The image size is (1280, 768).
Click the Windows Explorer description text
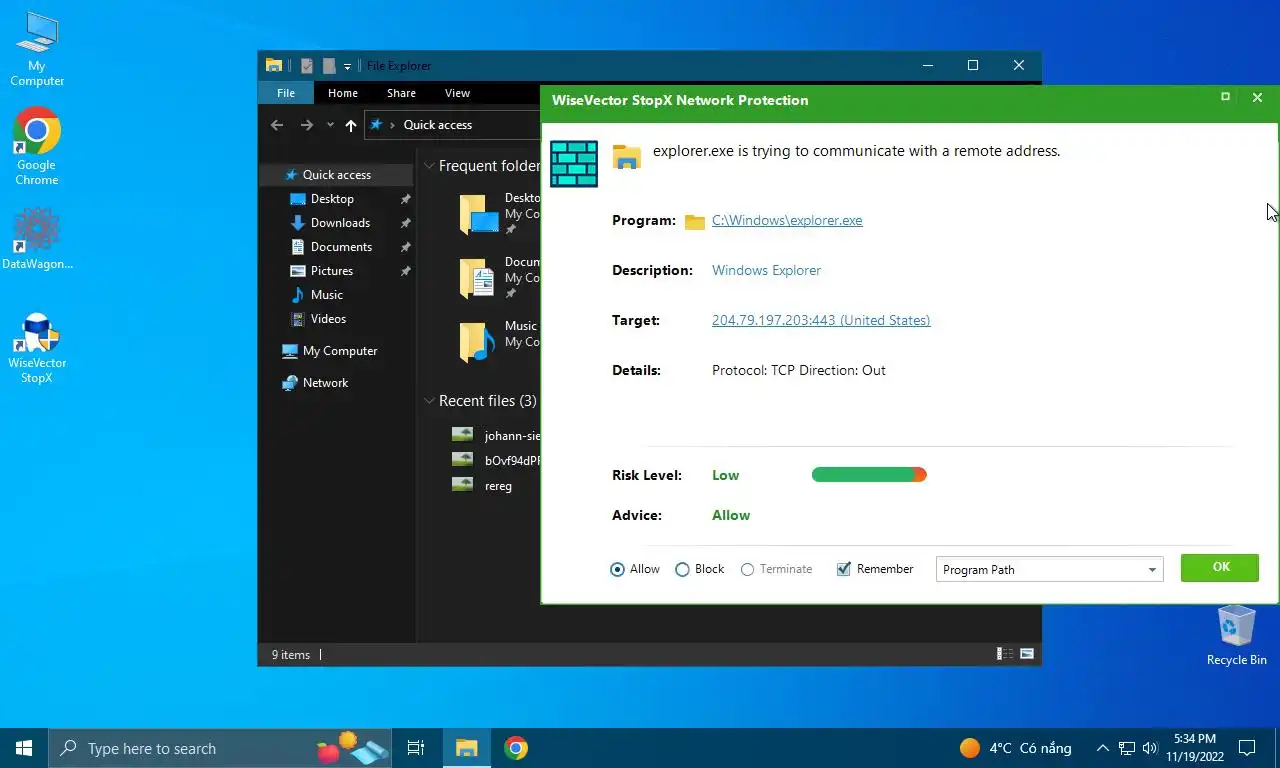766,270
